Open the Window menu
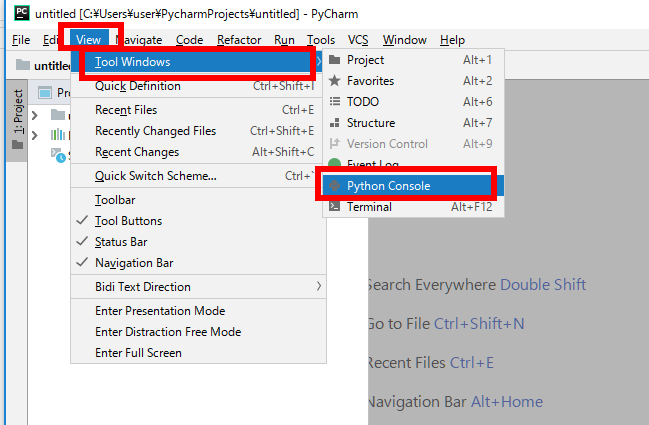Image resolution: width=649 pixels, height=425 pixels. 404,40
